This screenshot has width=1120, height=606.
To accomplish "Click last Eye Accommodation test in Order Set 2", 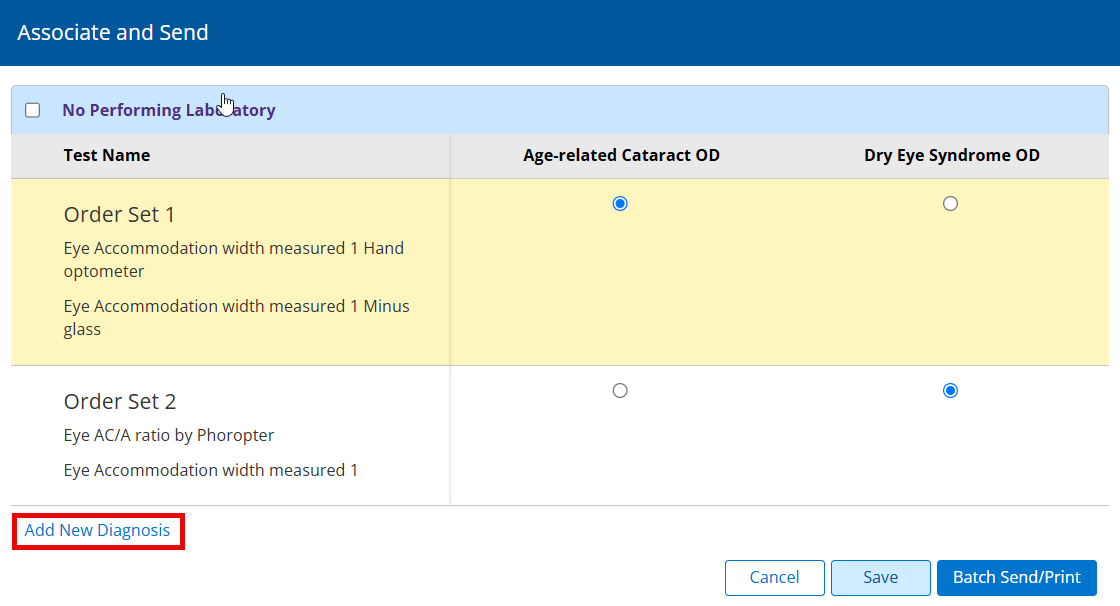I will 210,470.
